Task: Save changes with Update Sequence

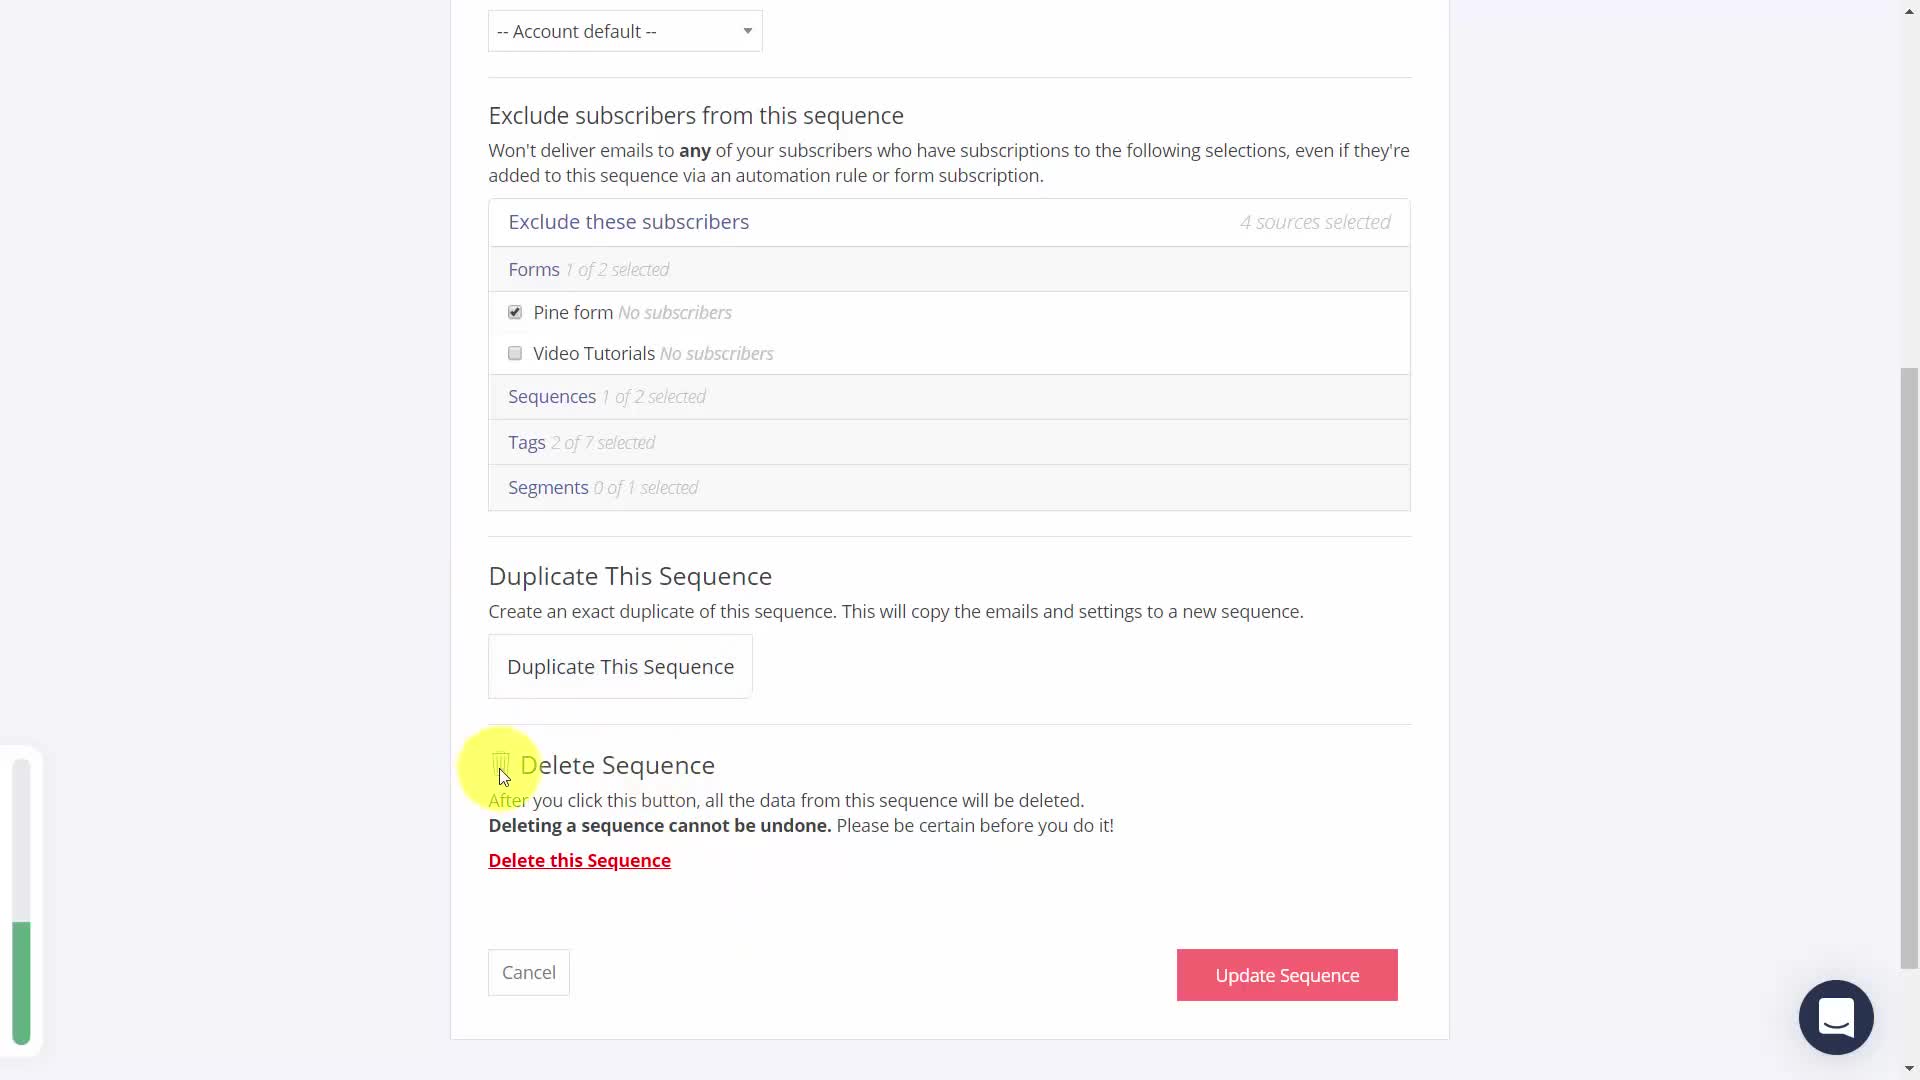Action: 1287,976
